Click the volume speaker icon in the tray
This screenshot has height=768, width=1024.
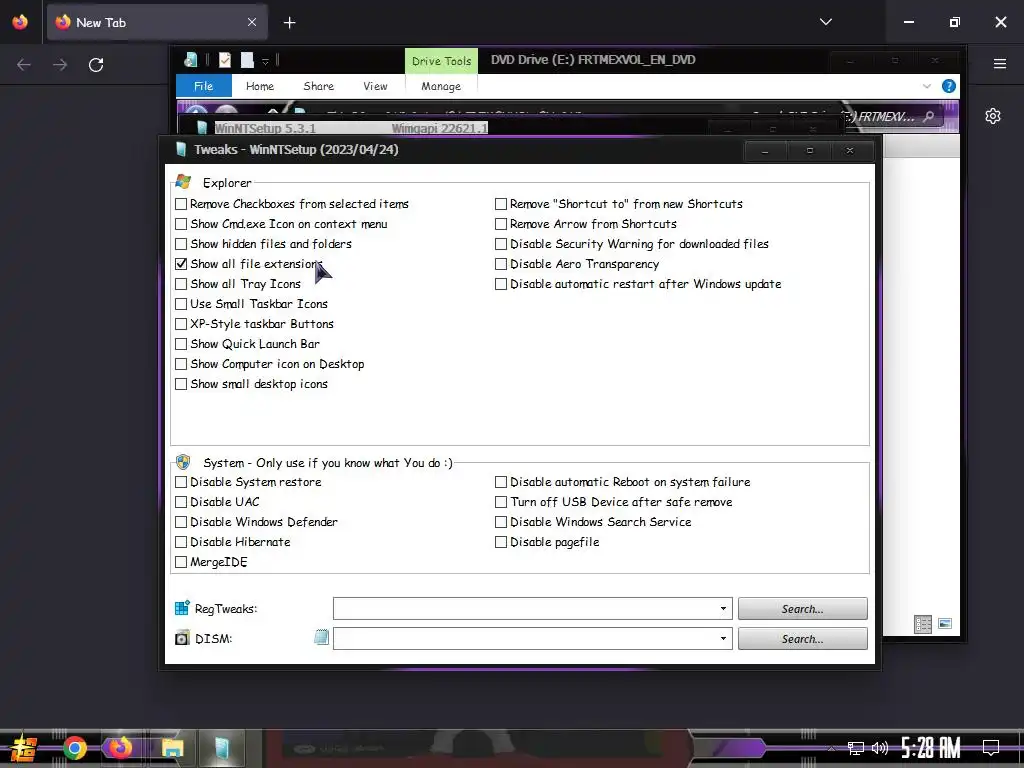pos(880,748)
